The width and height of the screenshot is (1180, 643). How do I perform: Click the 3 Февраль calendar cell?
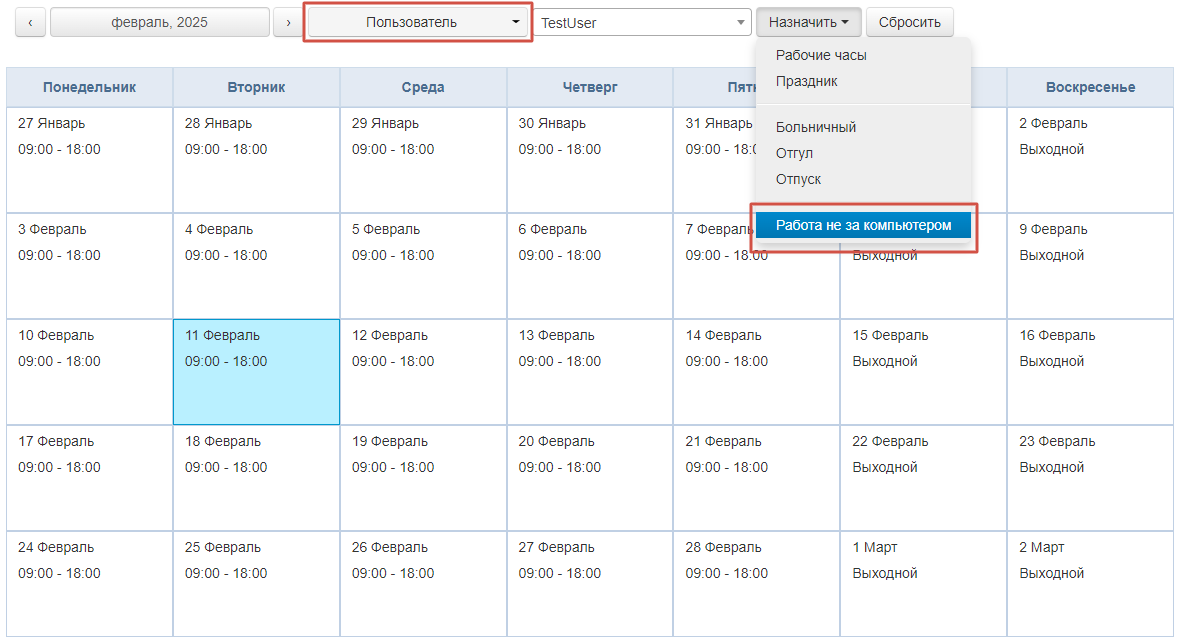[x=89, y=266]
